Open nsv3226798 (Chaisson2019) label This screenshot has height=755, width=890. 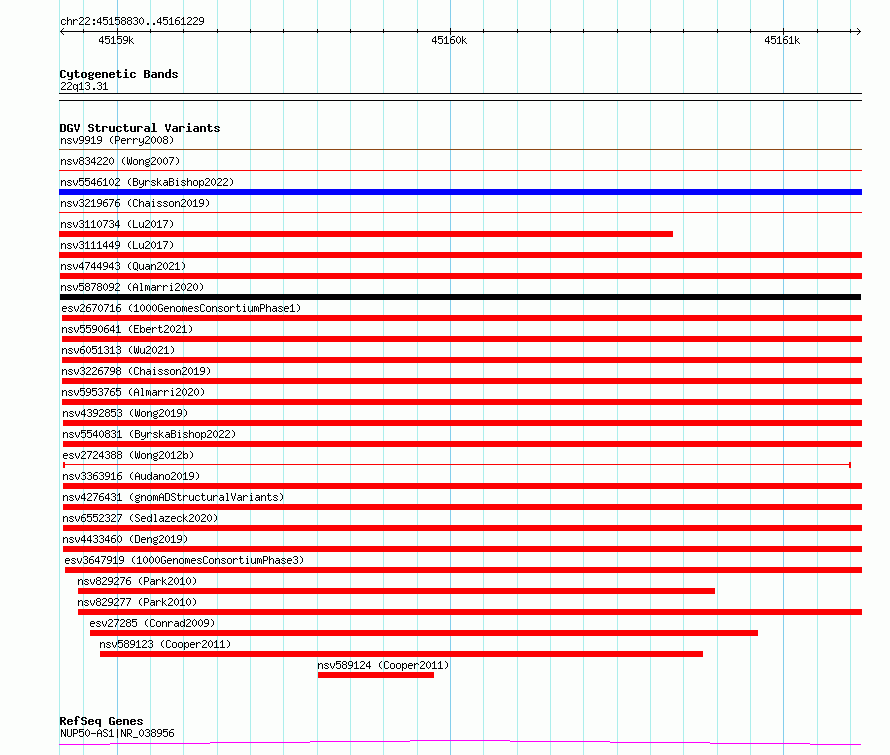136,371
